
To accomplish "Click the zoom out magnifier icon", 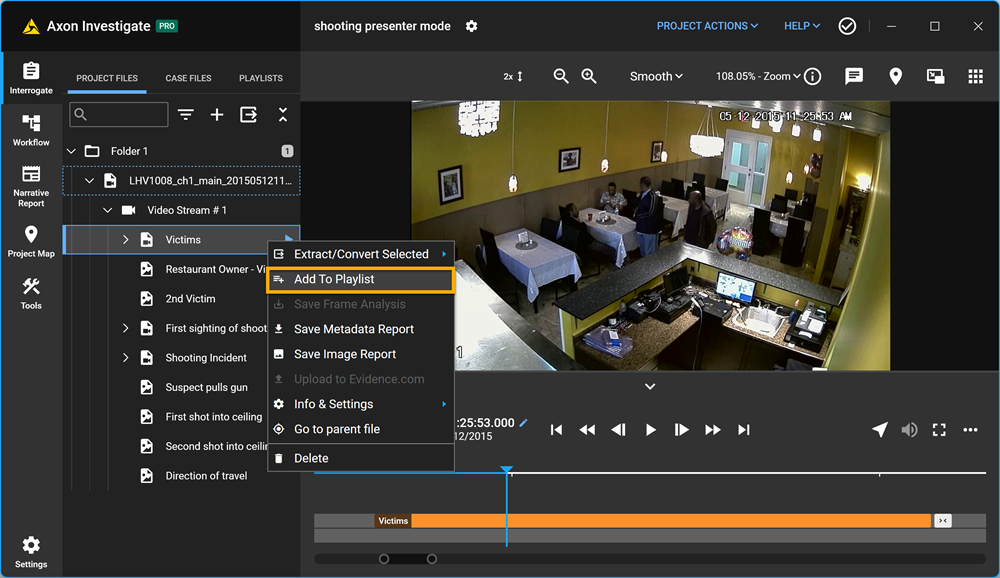I will [x=561, y=76].
